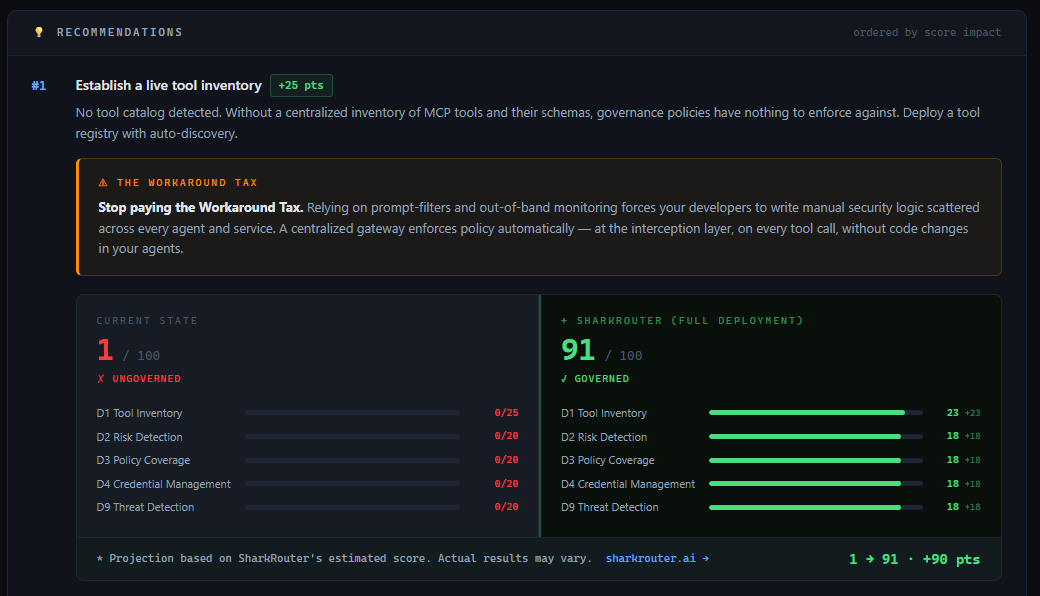This screenshot has width=1040, height=596.
Task: Click the Current State D9 Threat Detection bar
Action: pos(352,507)
